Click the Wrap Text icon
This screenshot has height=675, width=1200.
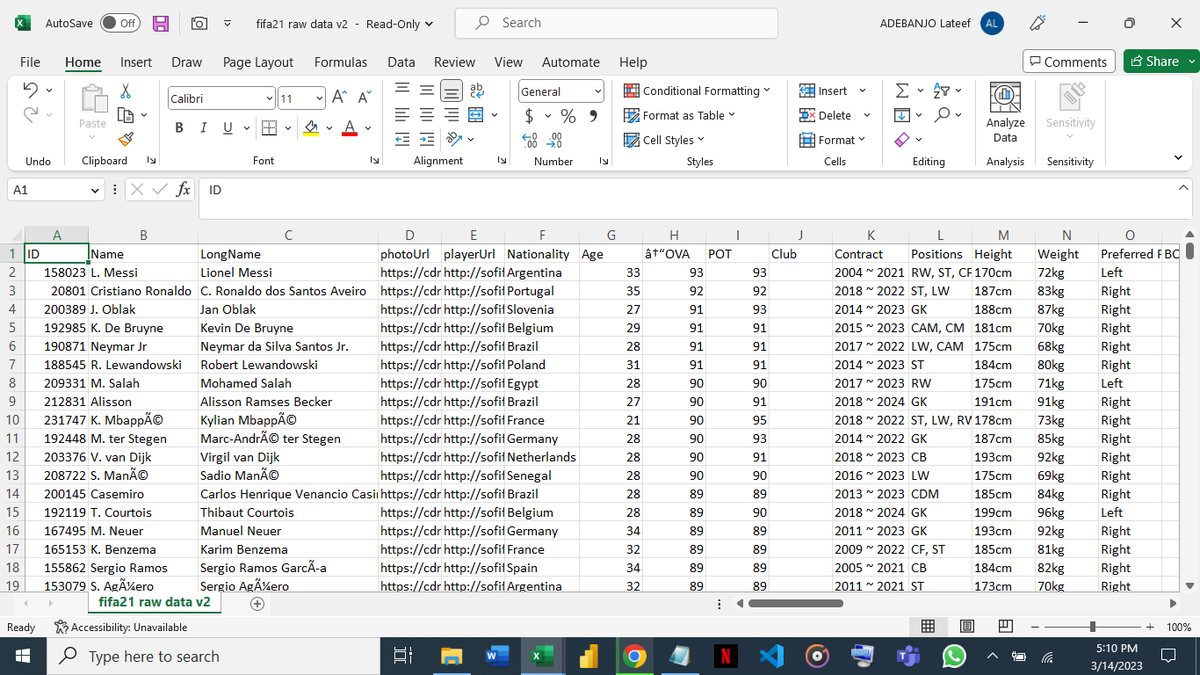[477, 92]
